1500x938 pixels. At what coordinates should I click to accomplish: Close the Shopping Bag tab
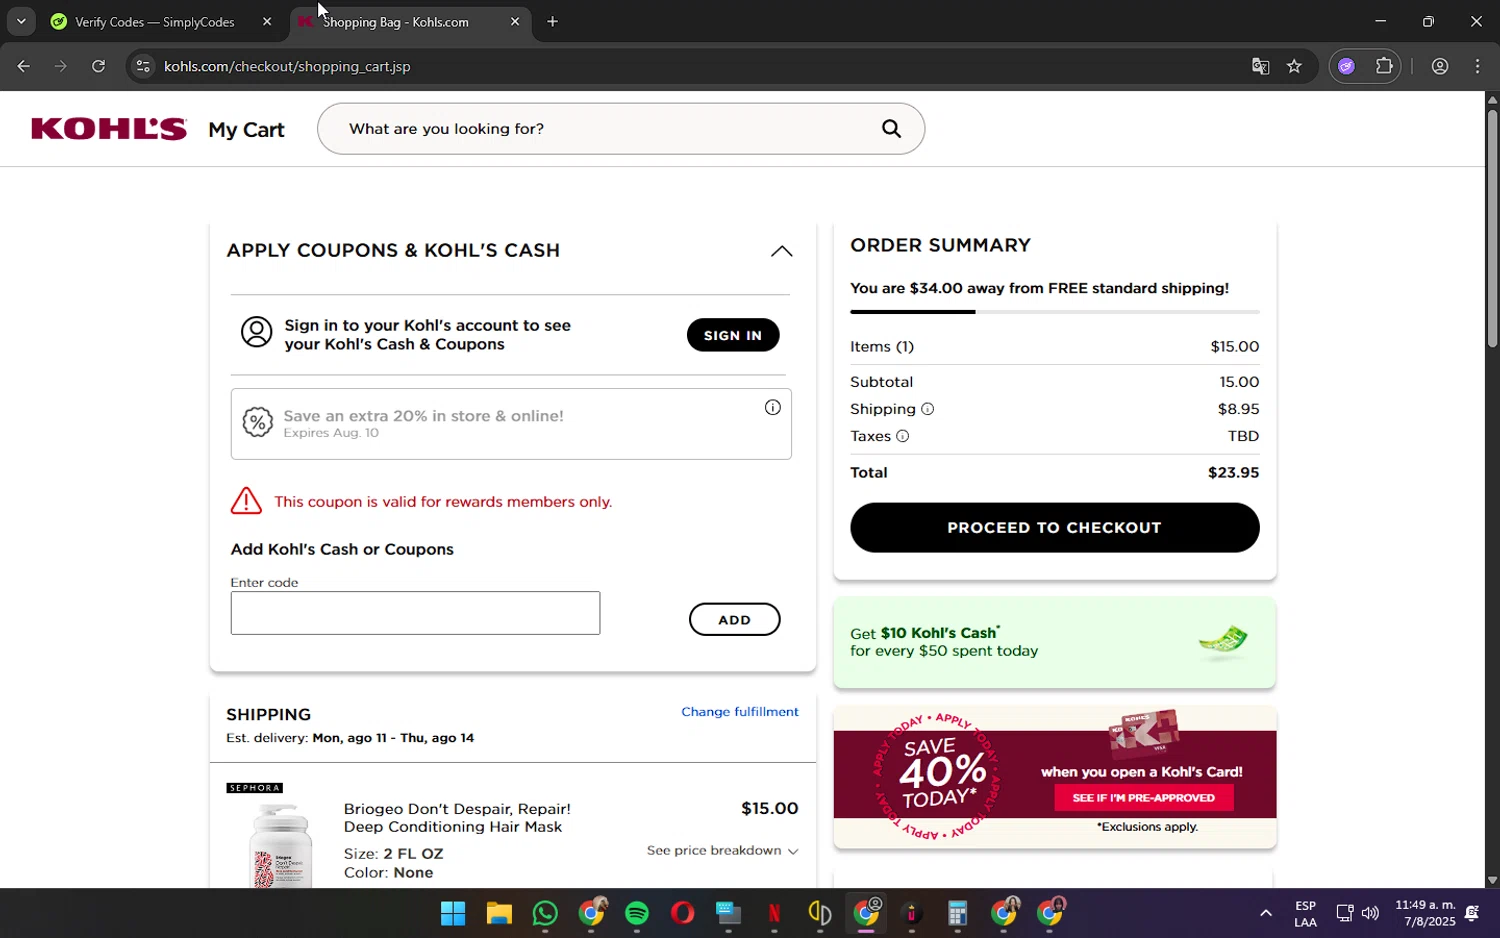point(515,21)
